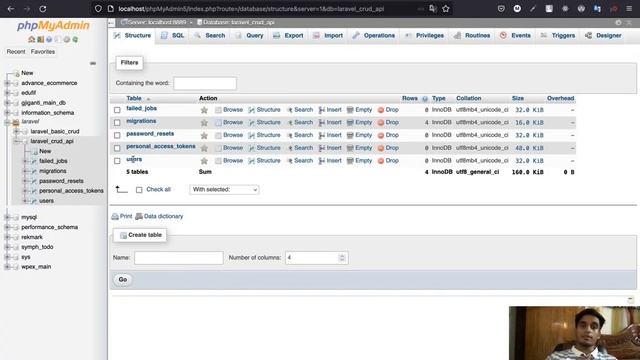The height and width of the screenshot is (360, 640).
Task: Tick the personal_access_tokens checkbox
Action: [117, 148]
